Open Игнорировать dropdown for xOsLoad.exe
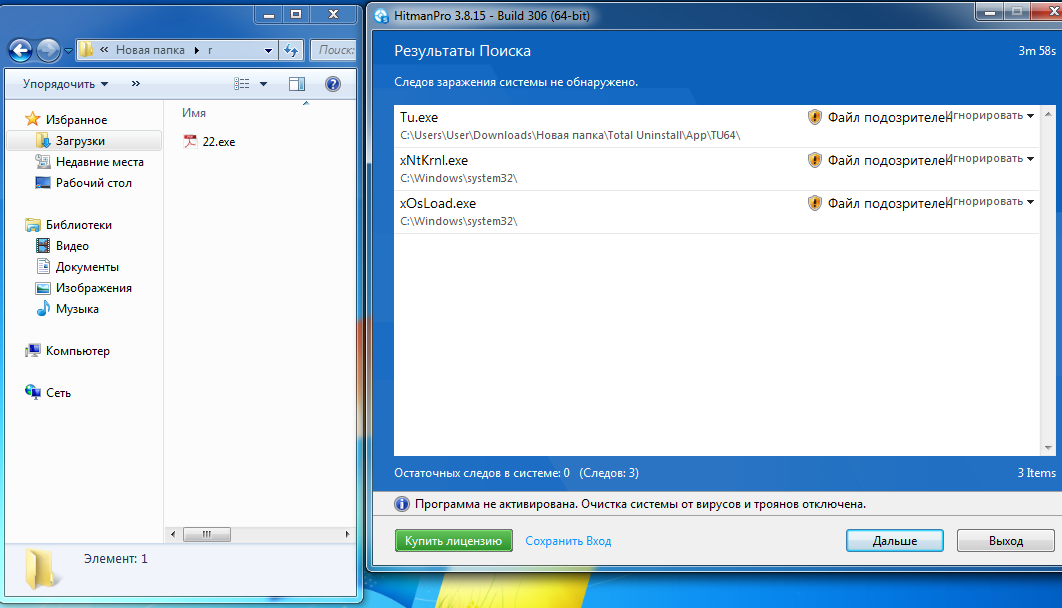 (x=991, y=202)
